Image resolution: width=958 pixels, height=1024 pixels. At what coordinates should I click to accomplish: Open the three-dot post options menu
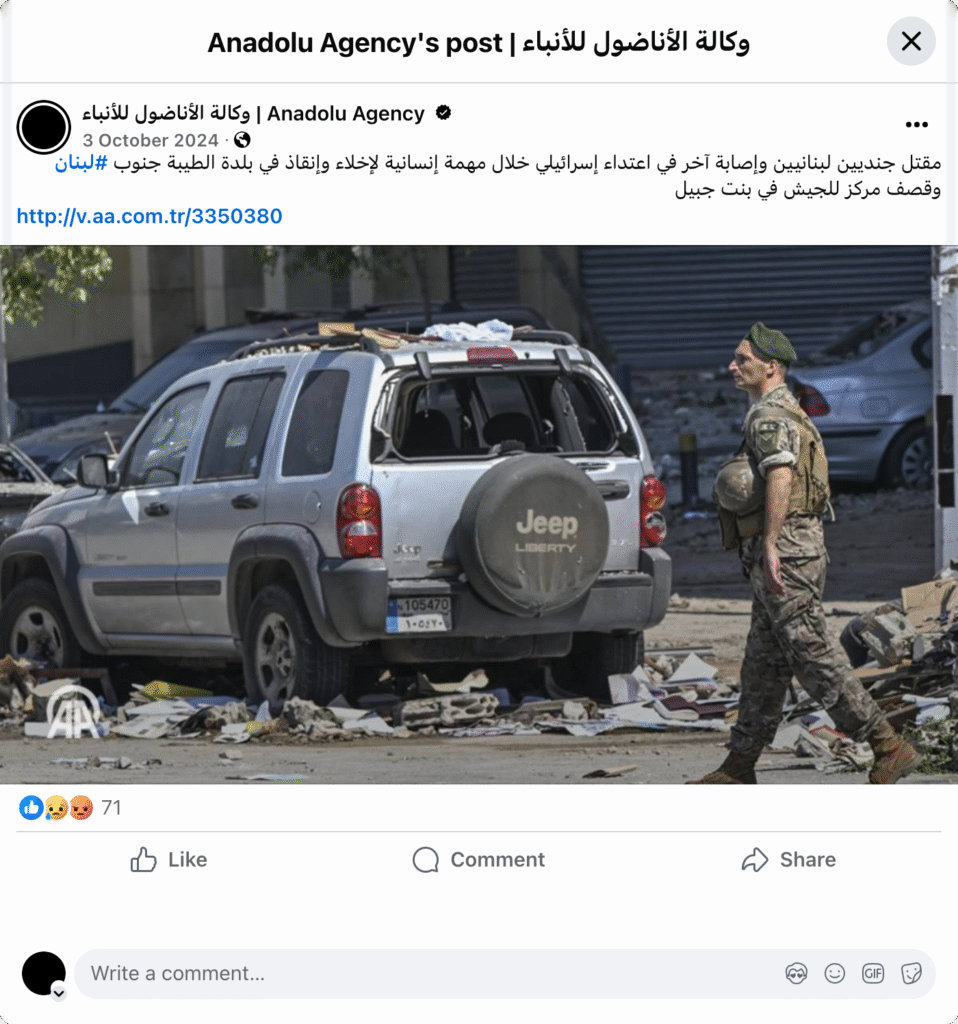click(x=916, y=125)
